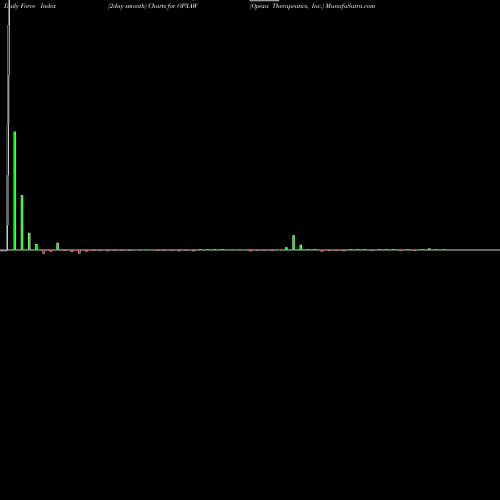Viewport: 500px width, 500px height.
Task: Click the '(2day smooth) Charts for OPXAW' text
Action: point(153,6)
